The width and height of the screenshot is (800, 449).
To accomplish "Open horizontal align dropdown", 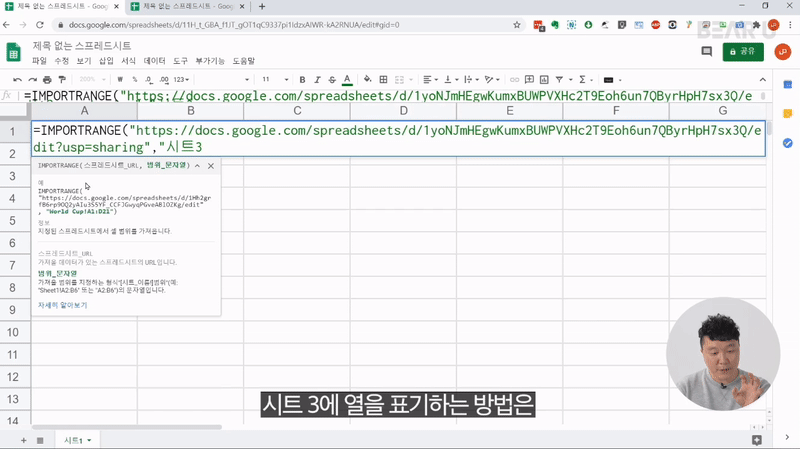I will point(430,80).
